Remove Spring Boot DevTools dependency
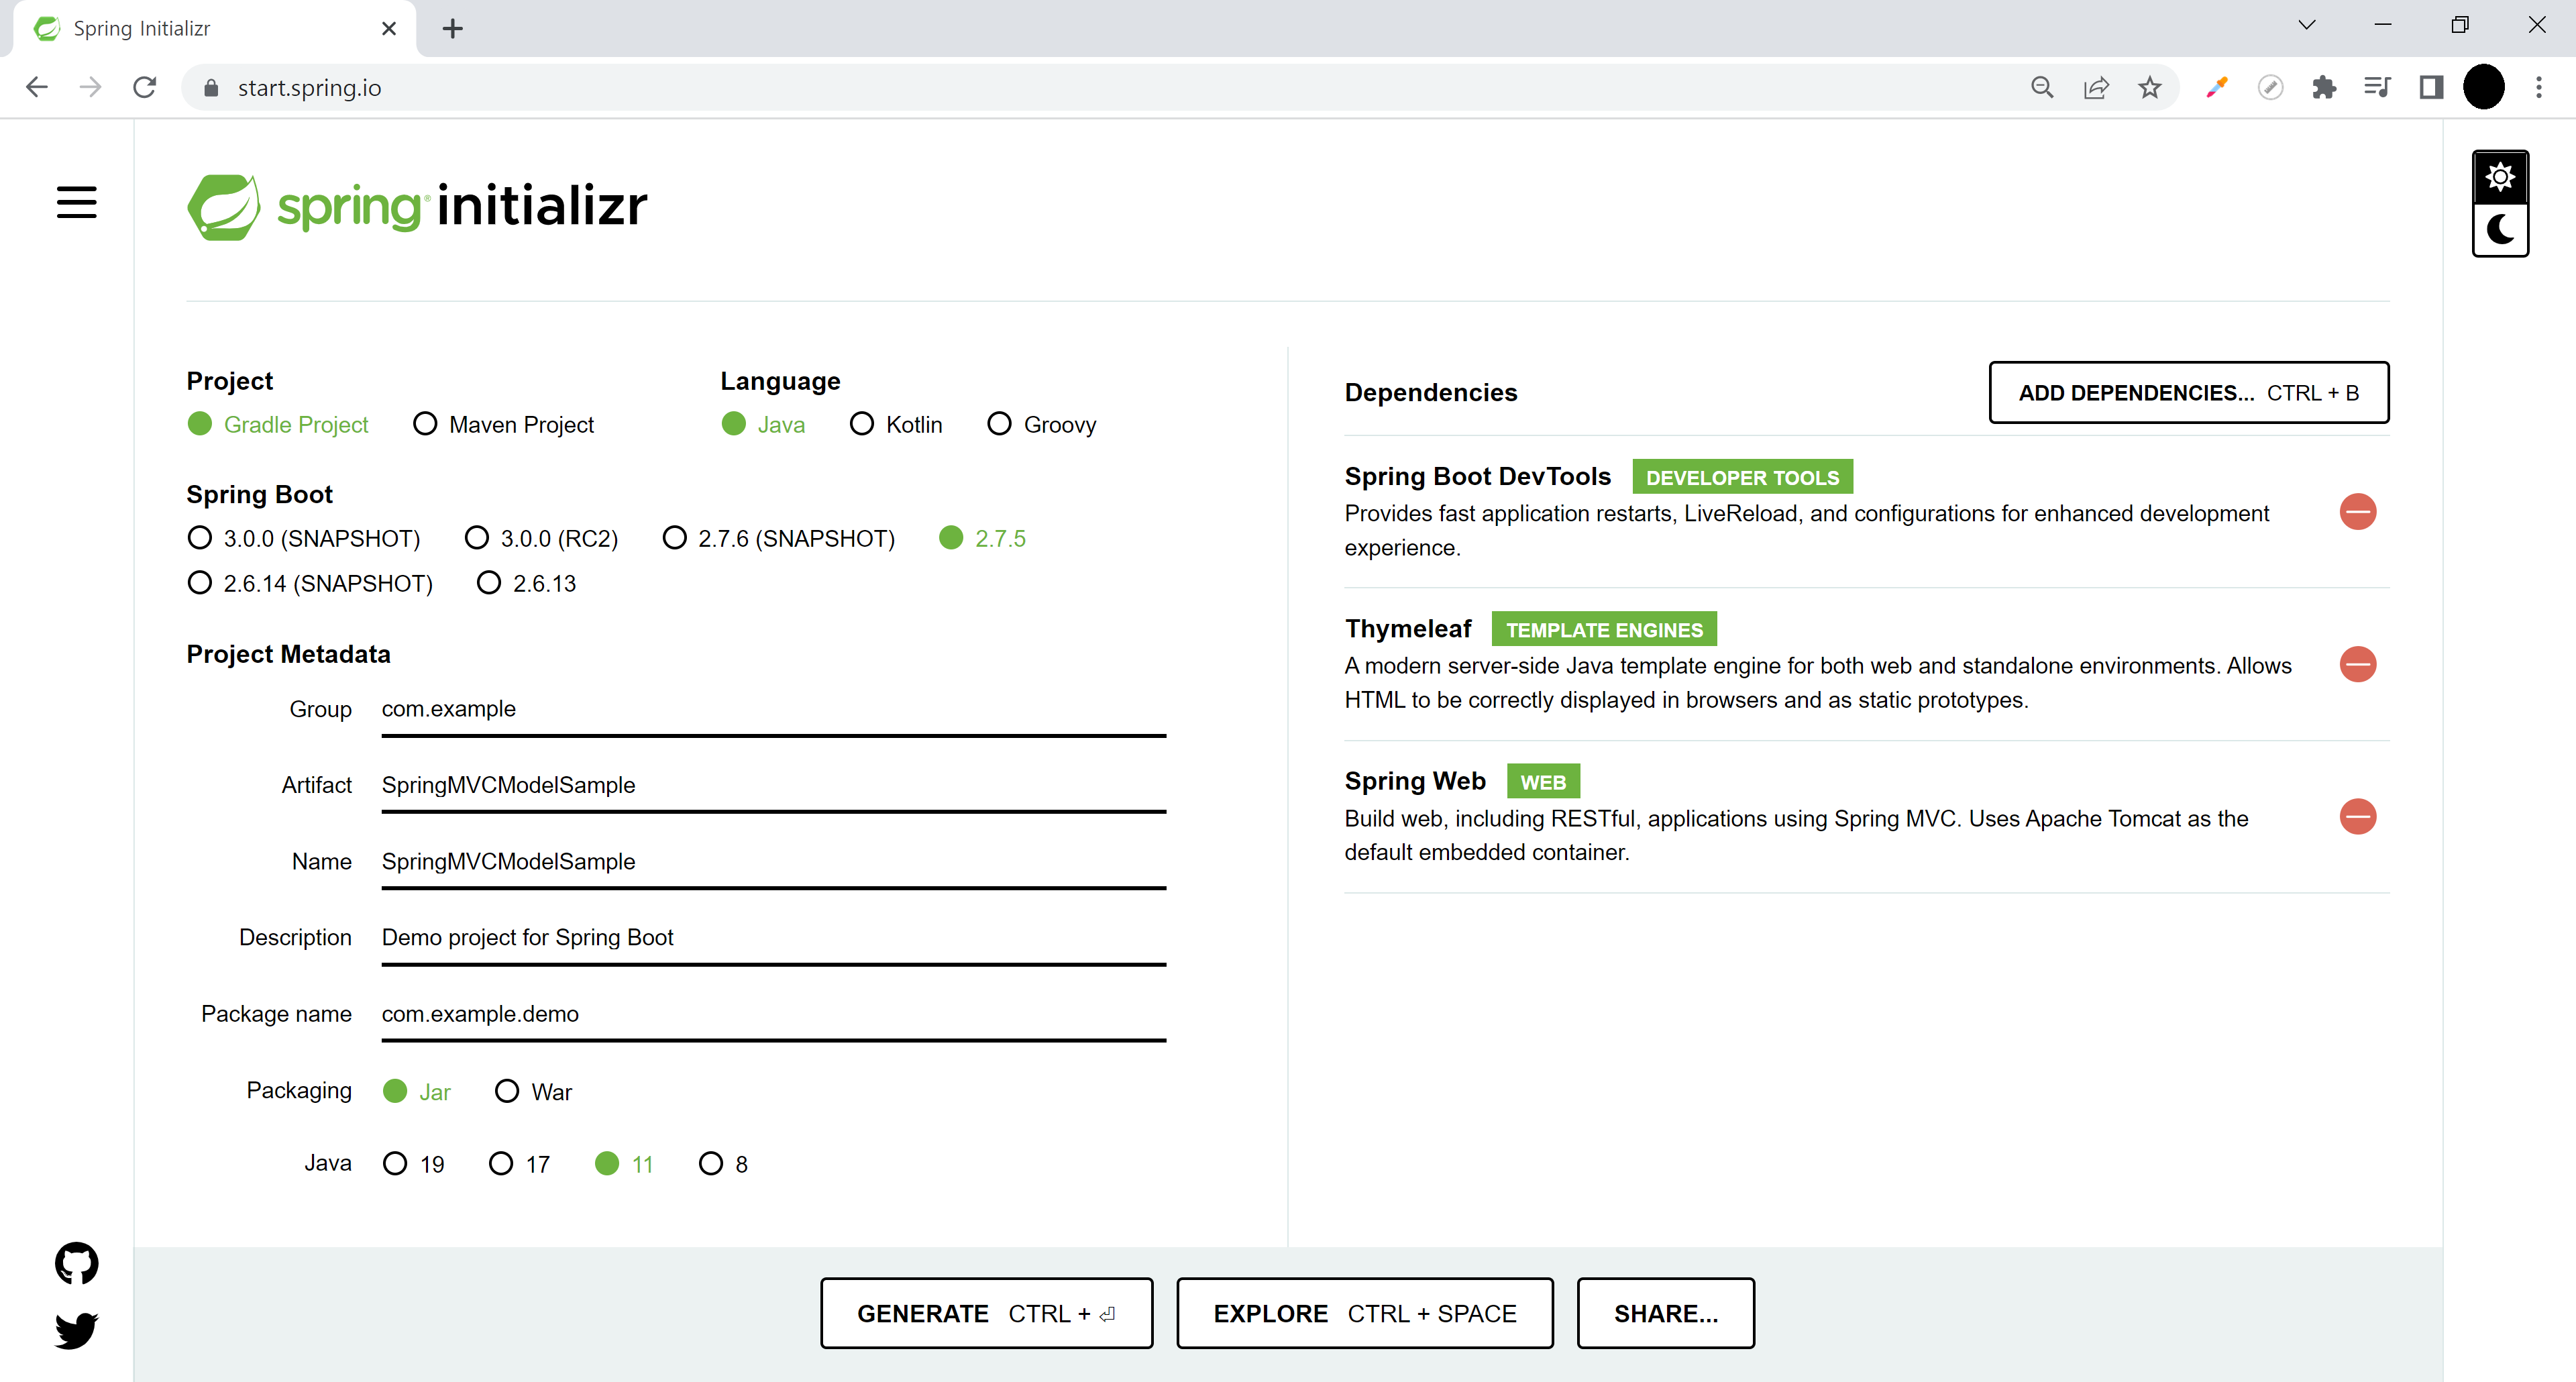 [x=2357, y=512]
